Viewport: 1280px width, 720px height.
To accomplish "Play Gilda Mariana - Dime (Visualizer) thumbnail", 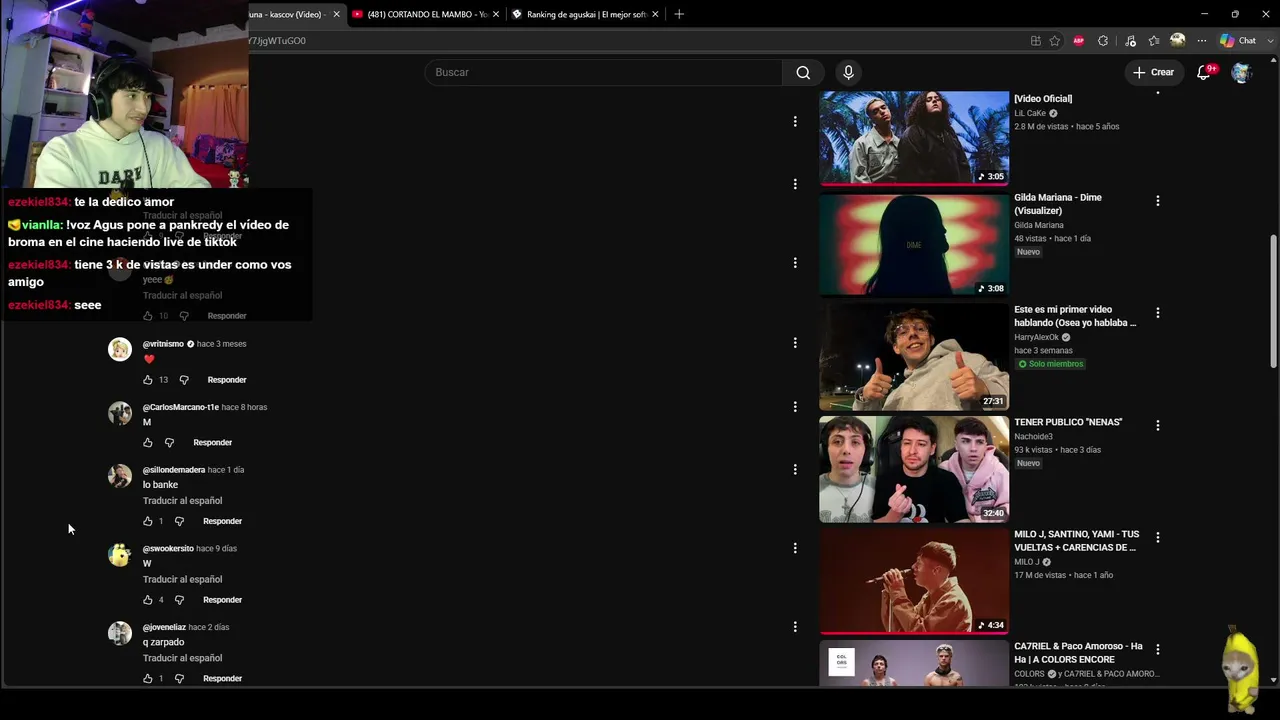I will 914,245.
